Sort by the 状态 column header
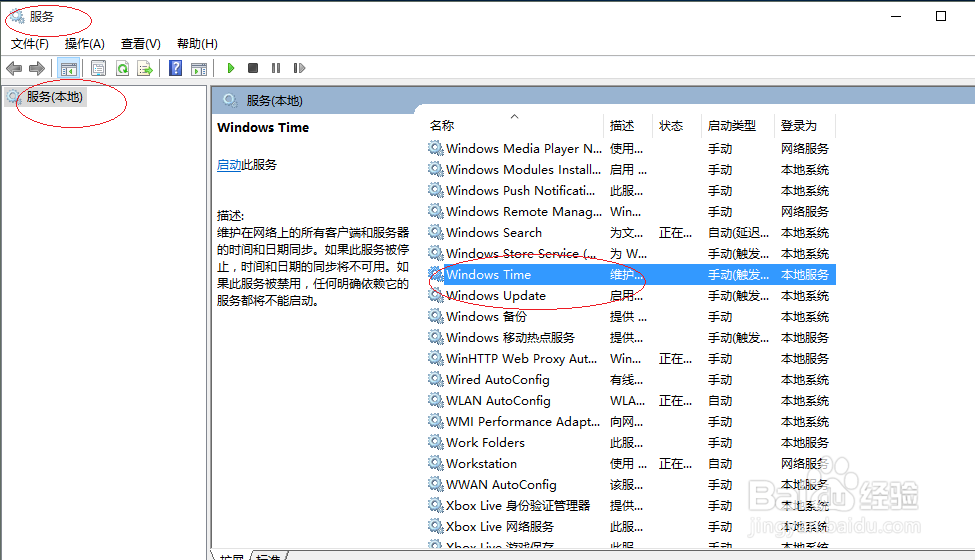This screenshot has height=560, width=975. point(671,126)
